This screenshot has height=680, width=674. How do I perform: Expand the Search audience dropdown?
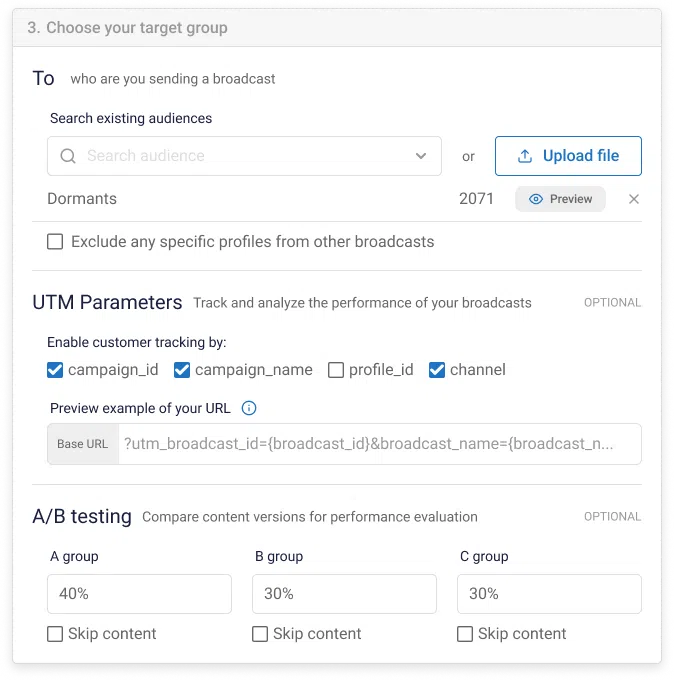(x=421, y=156)
